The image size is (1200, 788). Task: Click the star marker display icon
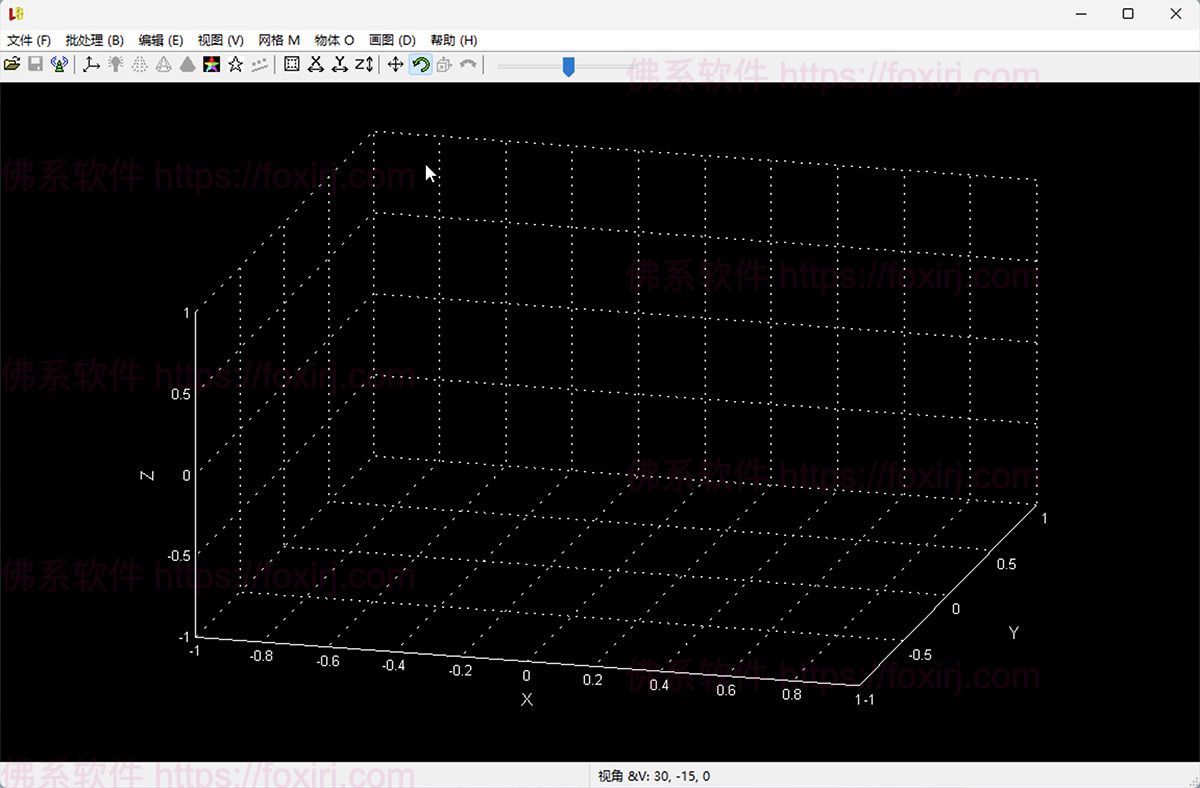pyautogui.click(x=235, y=64)
